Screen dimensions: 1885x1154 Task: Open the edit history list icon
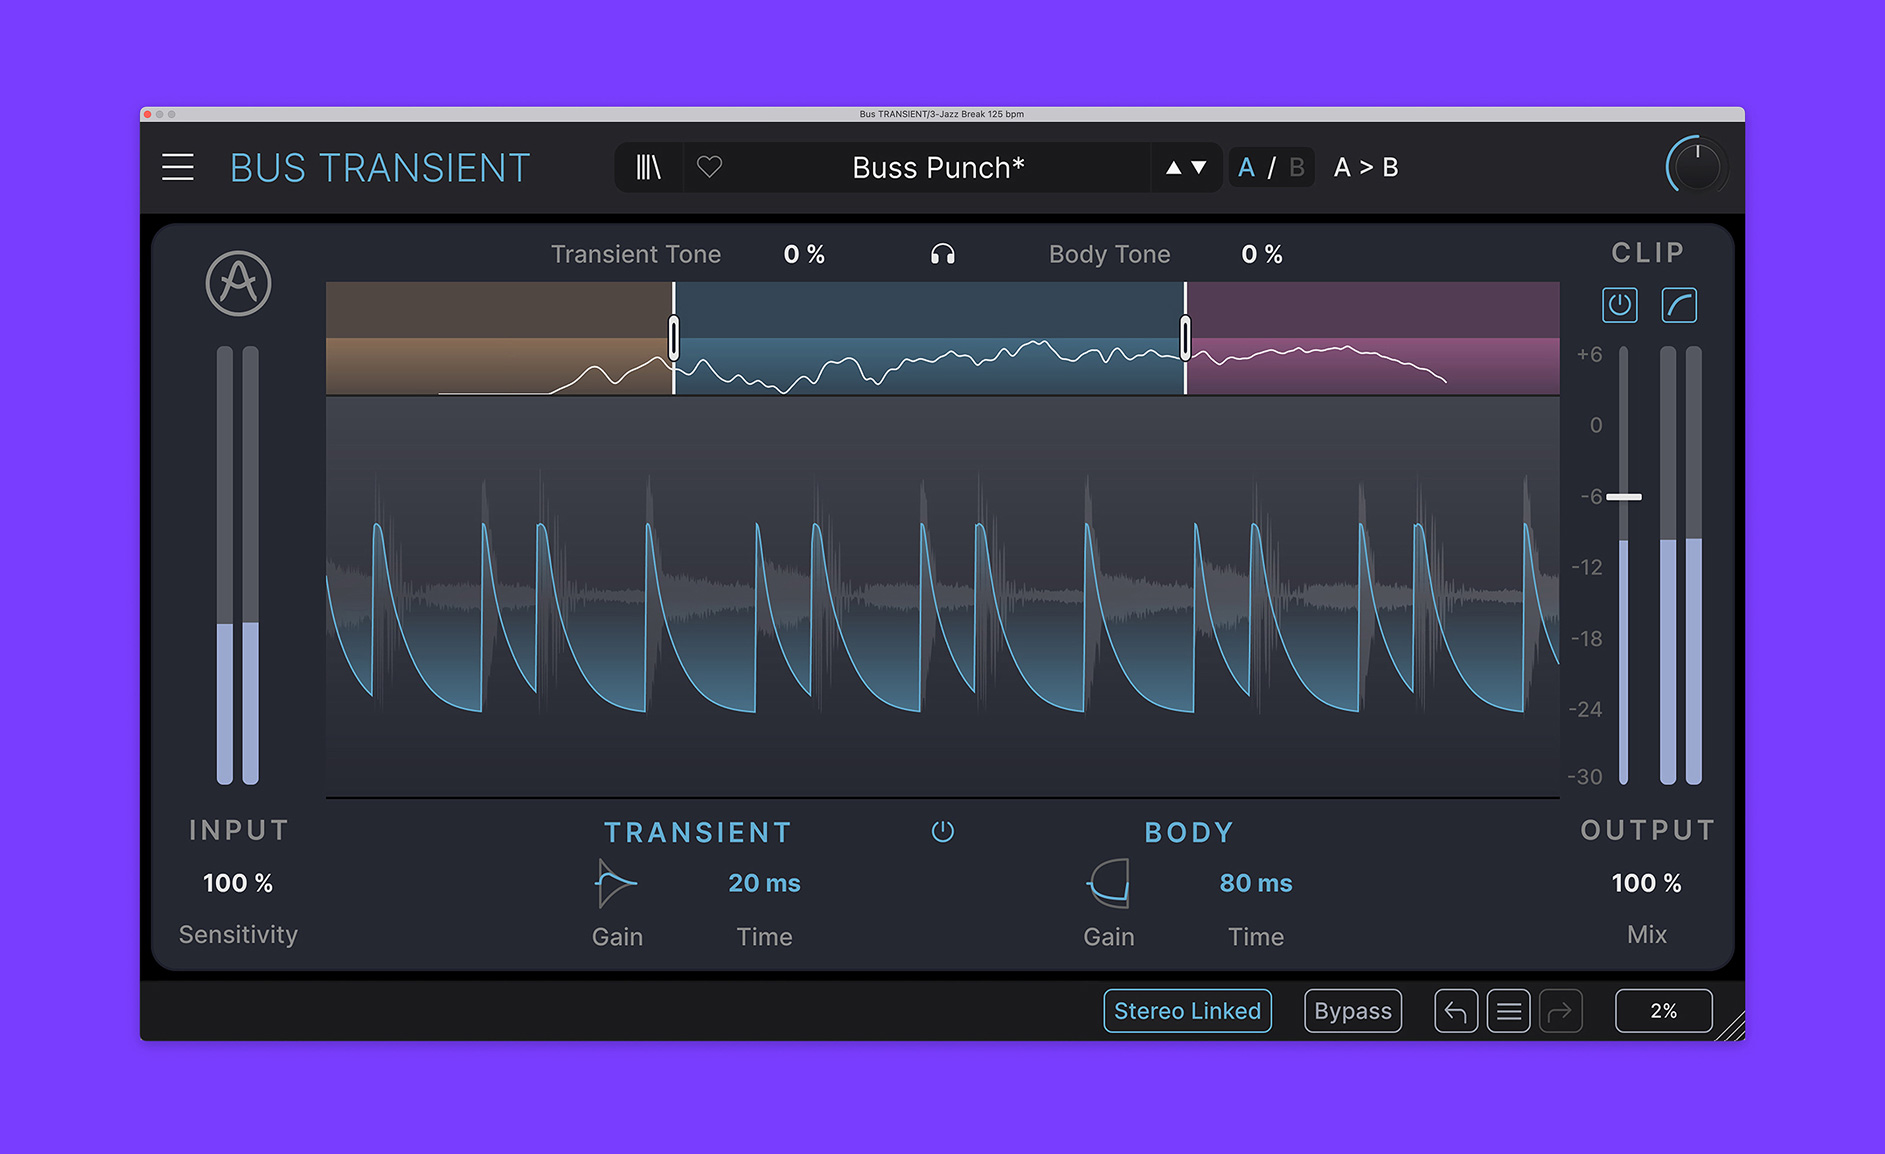click(x=1508, y=1011)
